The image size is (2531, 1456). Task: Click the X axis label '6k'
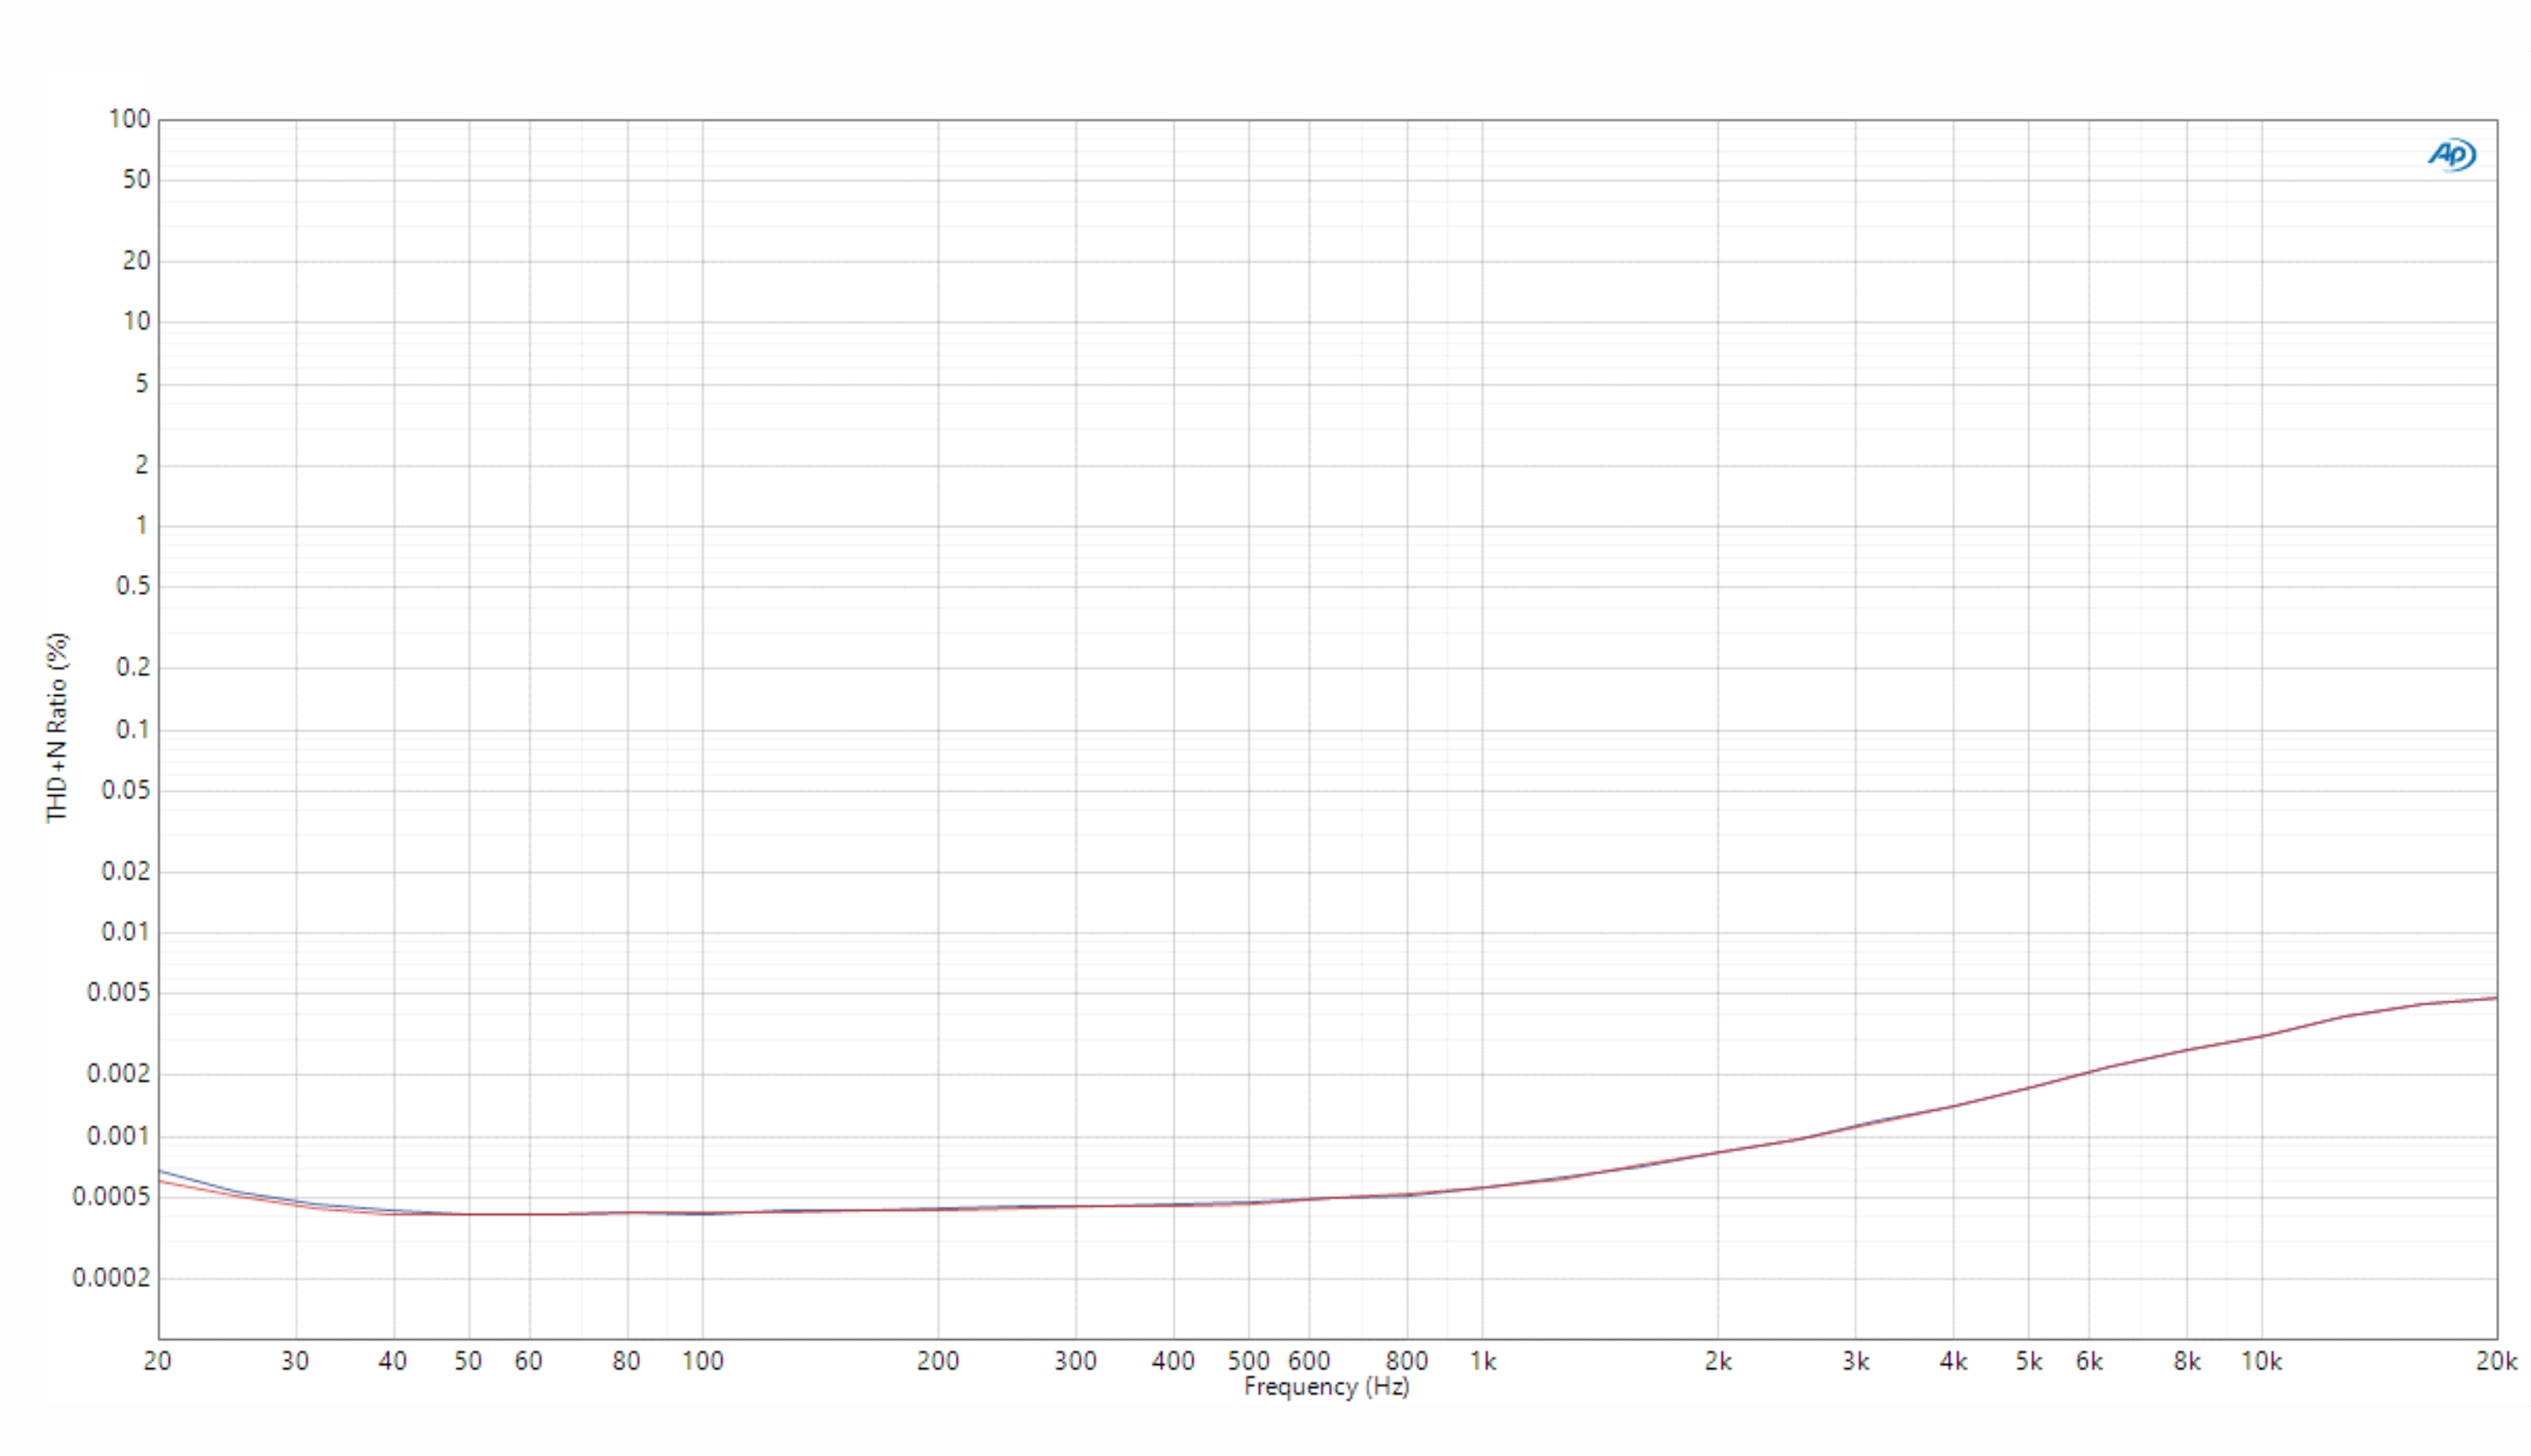(2089, 1361)
